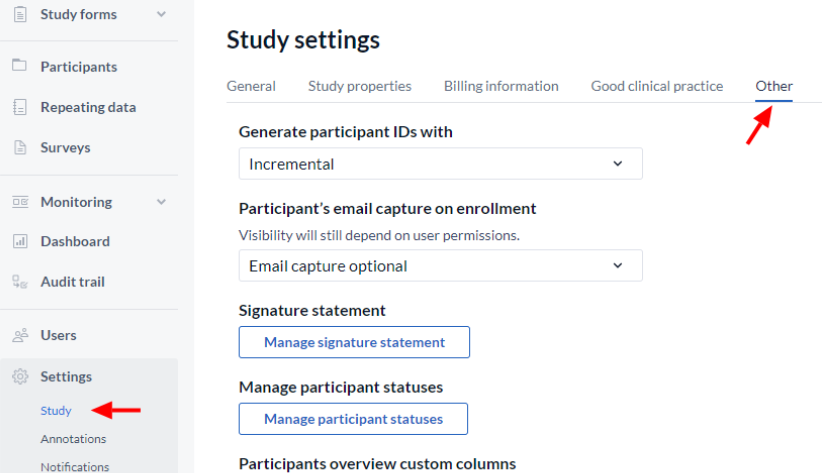This screenshot has width=822, height=473.
Task: Open the Email capture optional dropdown
Action: pos(440,265)
